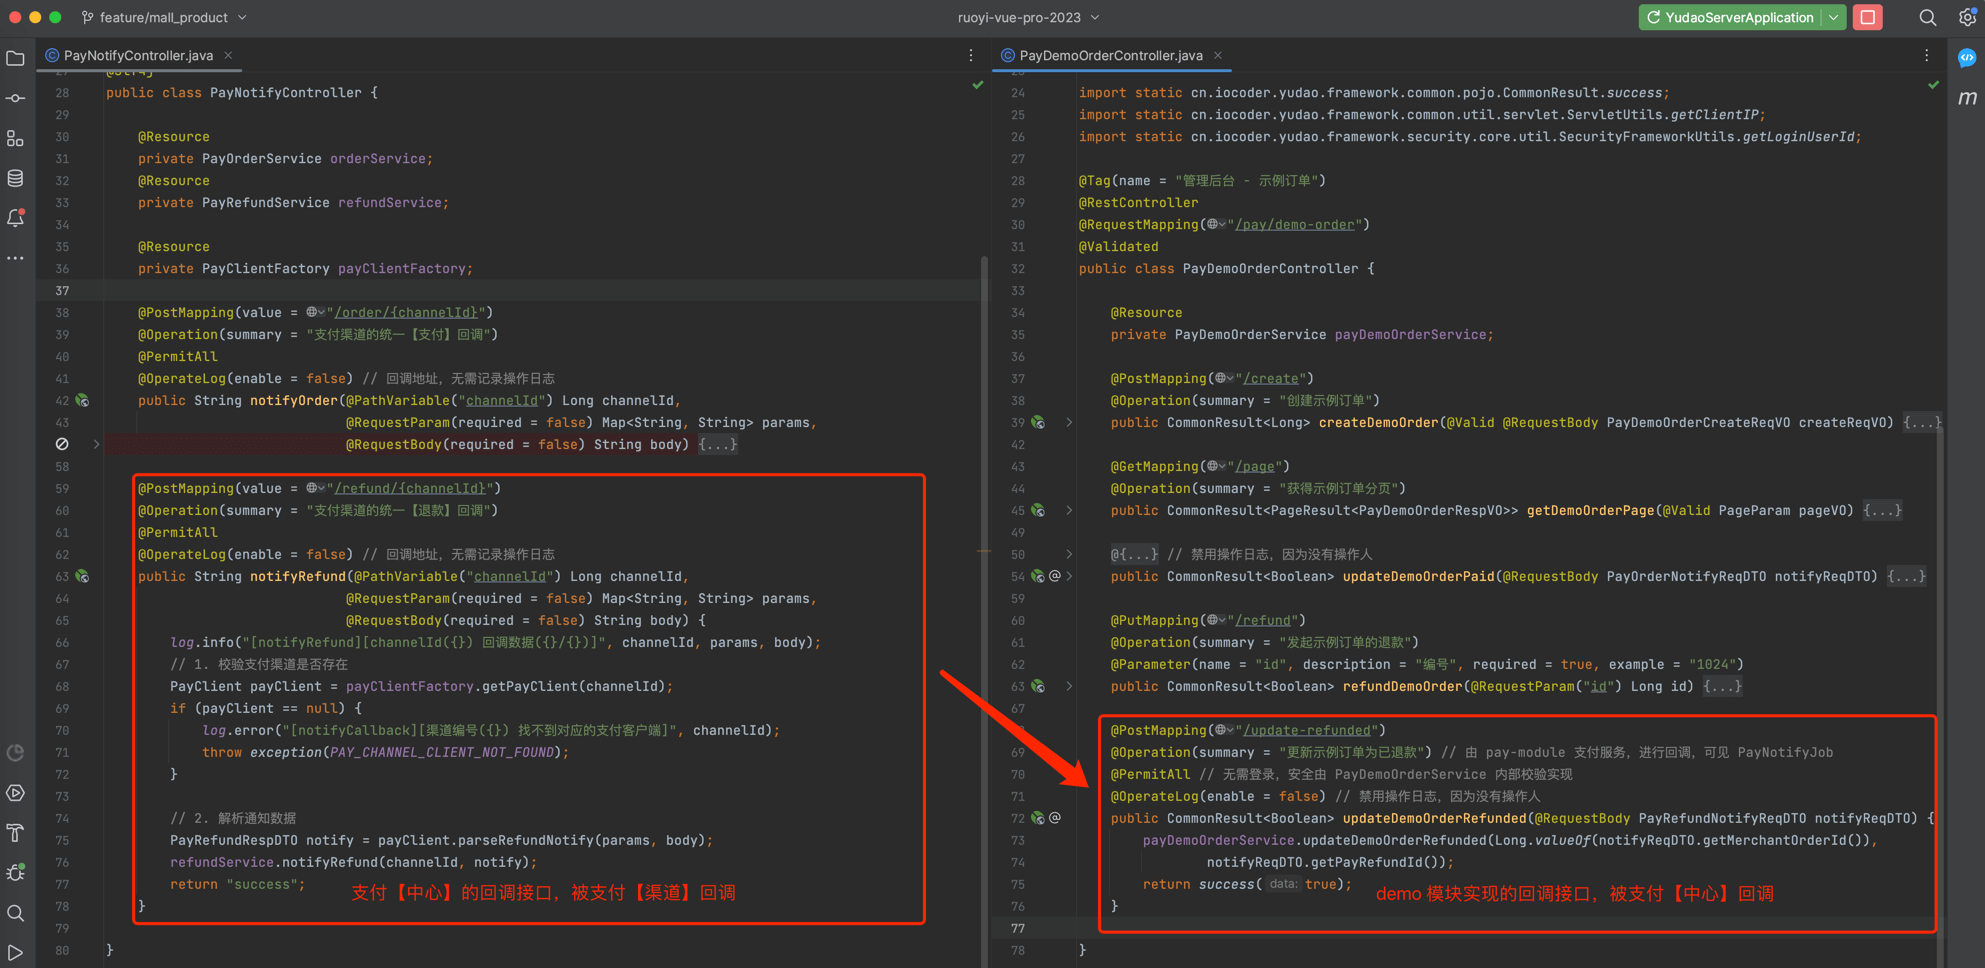This screenshot has height=968, width=1985.
Task: Open the Debug tool window bug icon
Action: tap(15, 873)
